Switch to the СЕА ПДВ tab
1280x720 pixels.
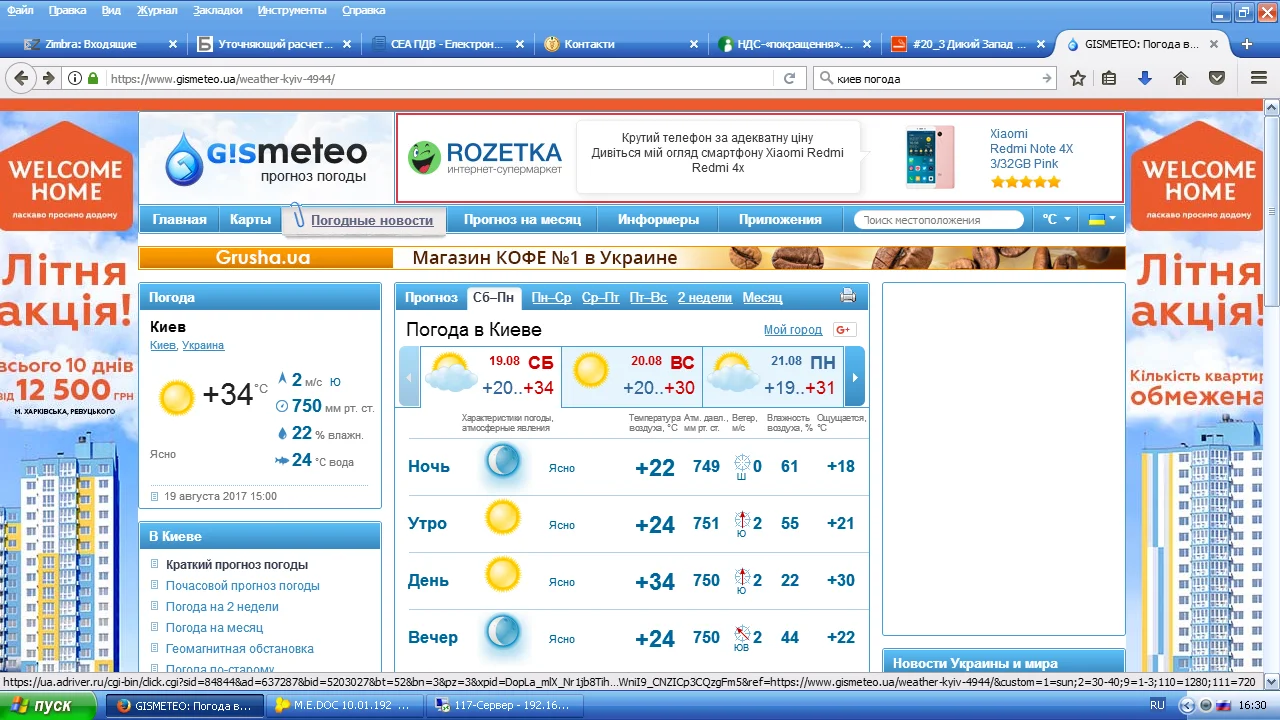[448, 44]
